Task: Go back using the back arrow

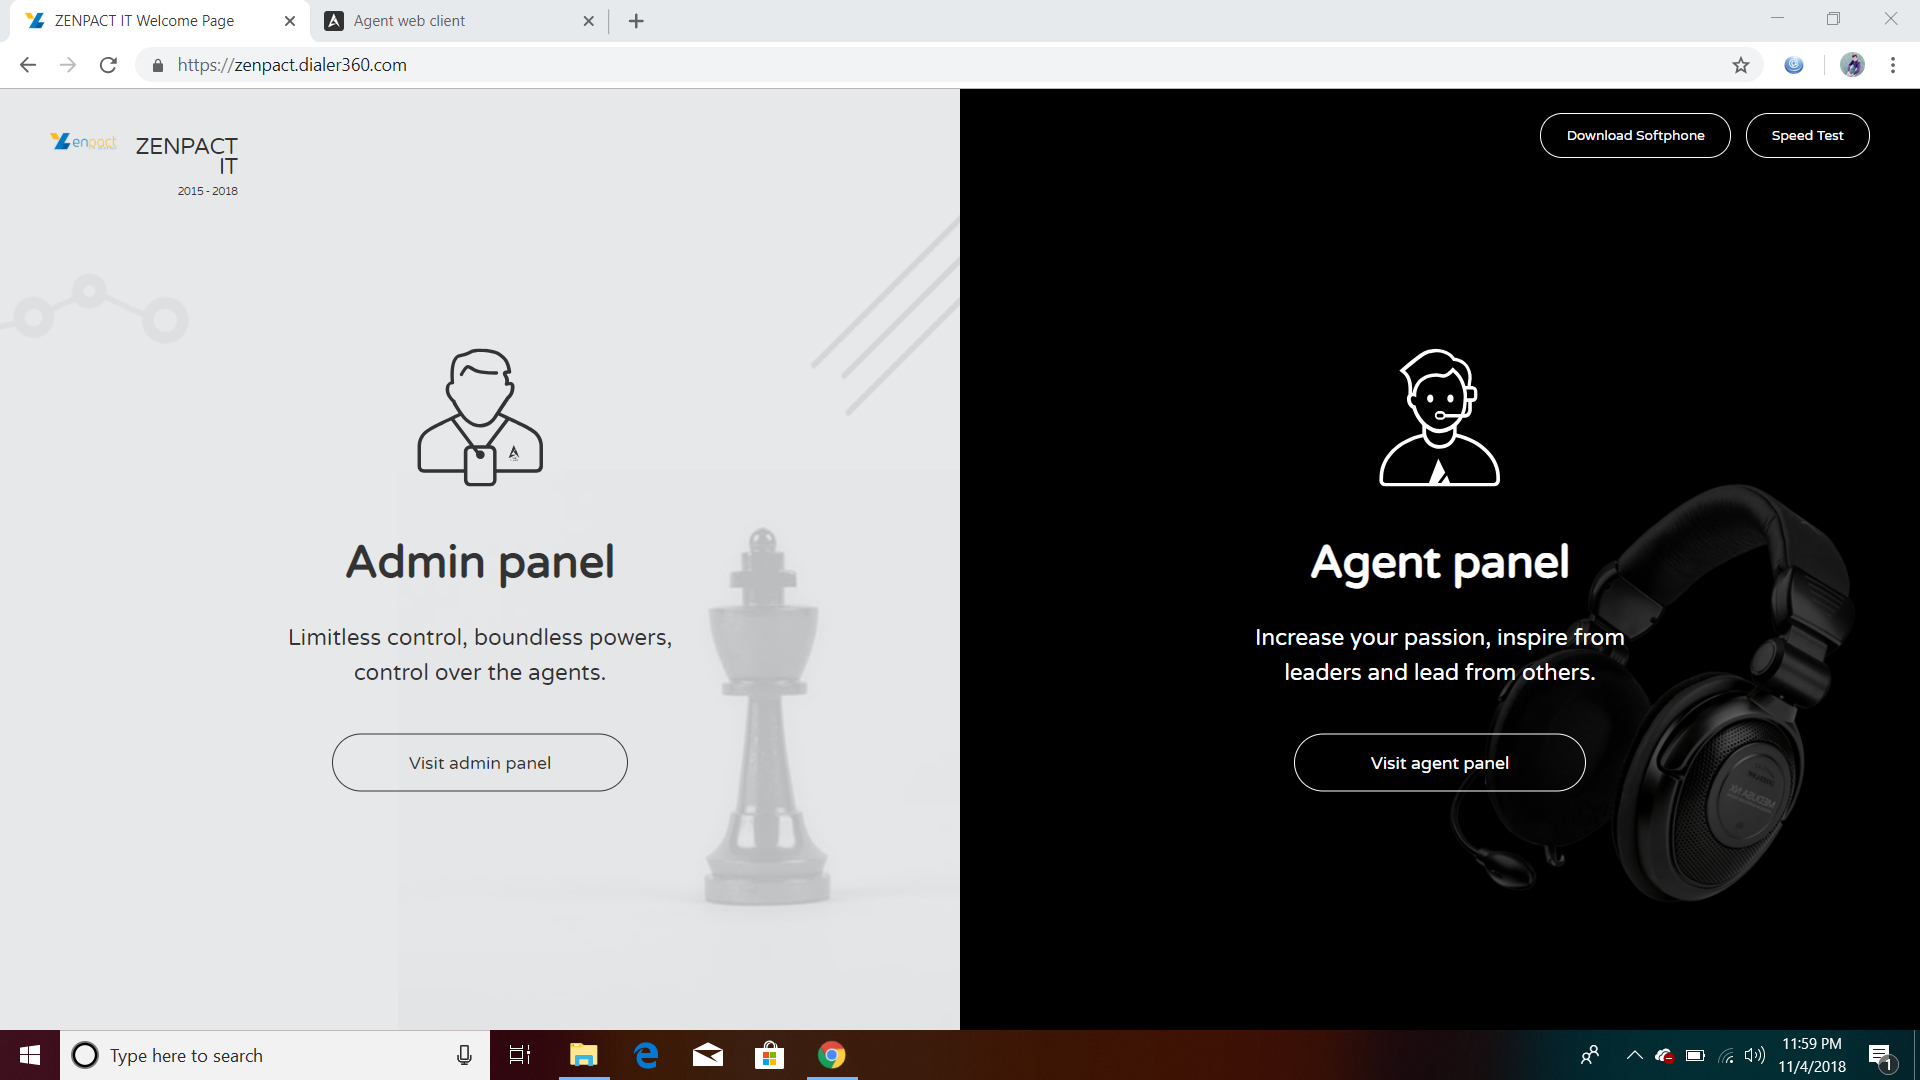Action: click(x=28, y=65)
